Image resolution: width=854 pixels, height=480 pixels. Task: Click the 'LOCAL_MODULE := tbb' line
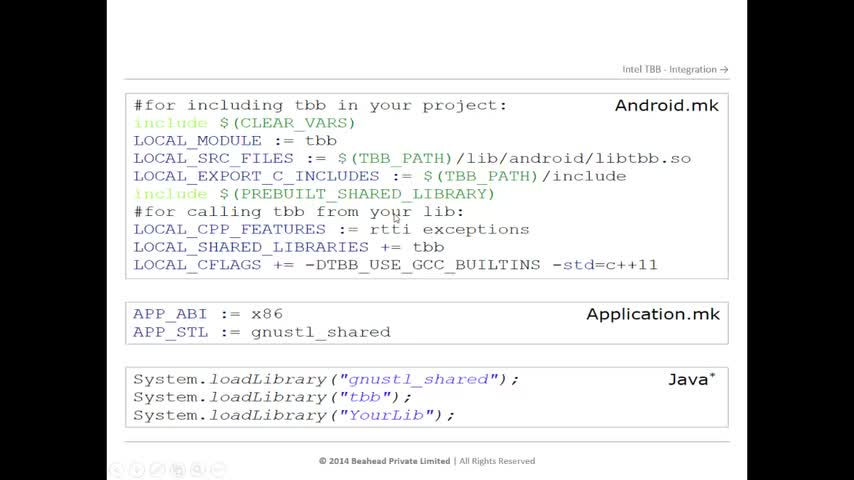235,141
